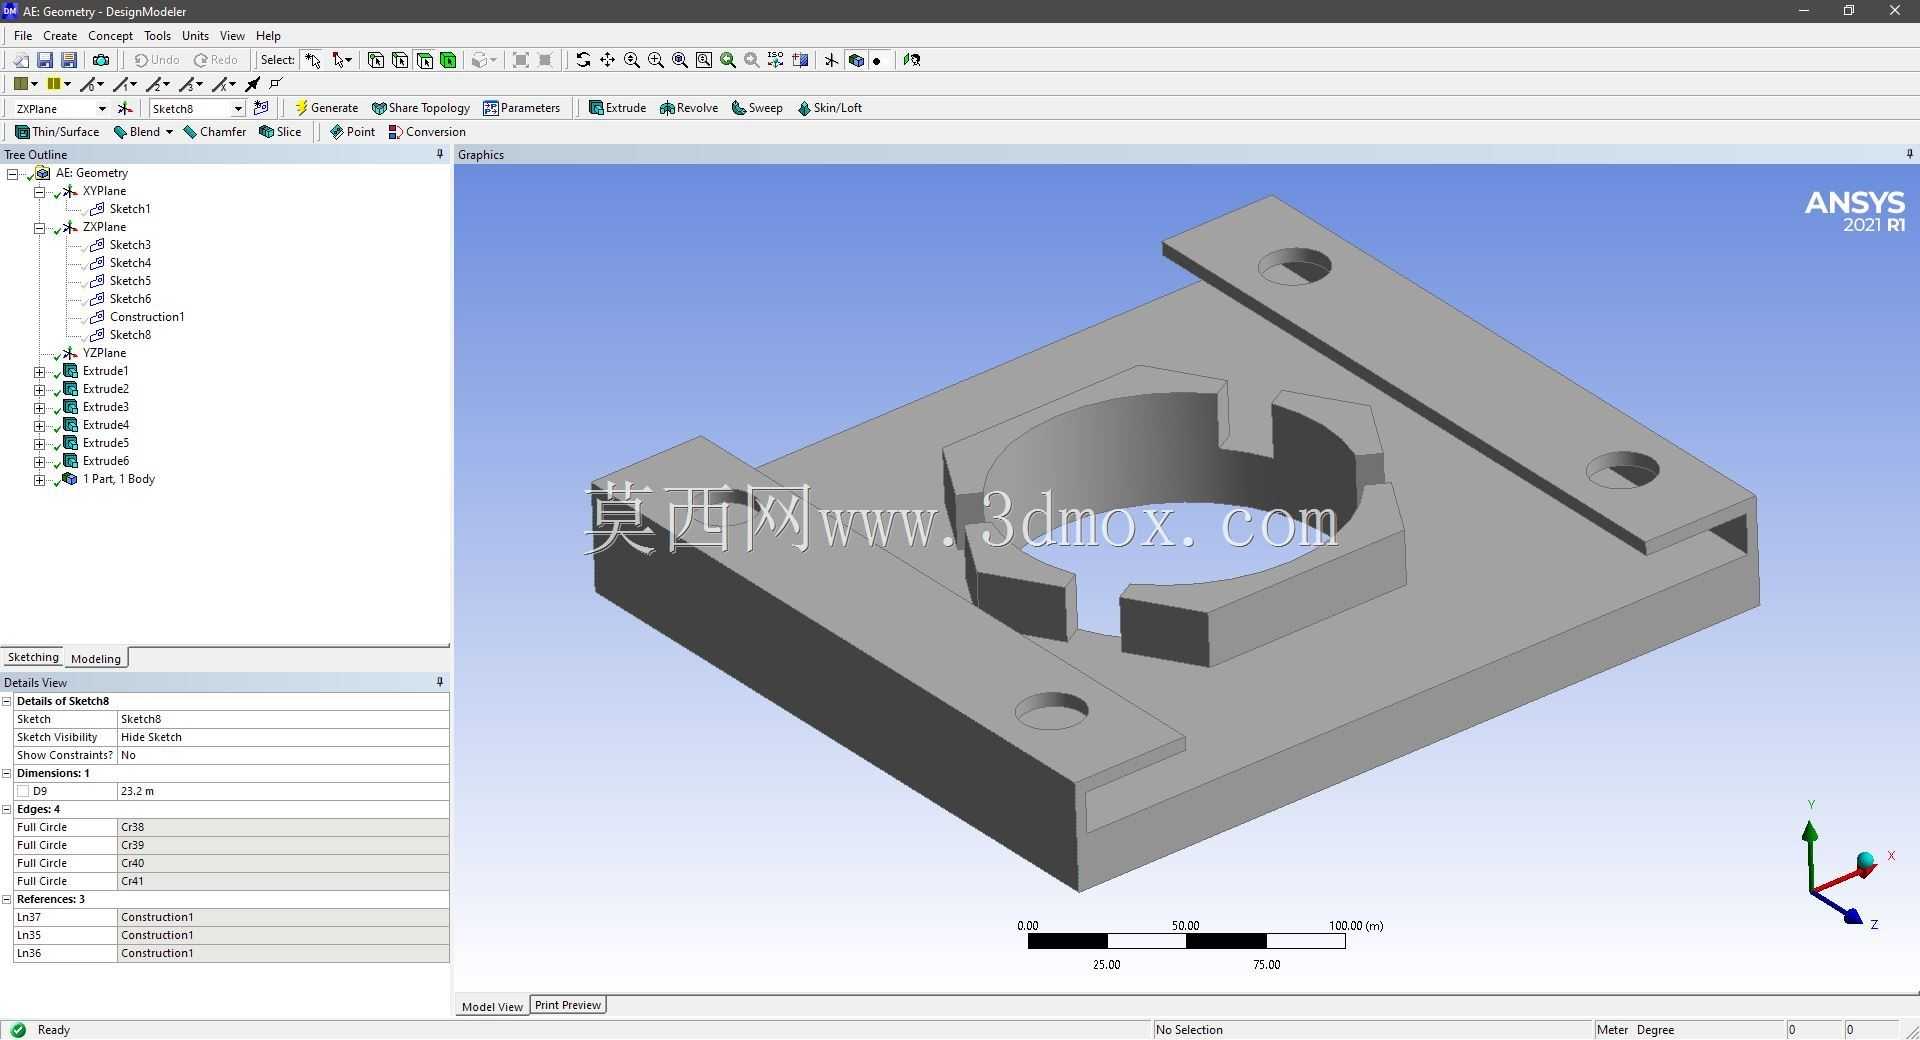Click Thin/Surface tool
1920x1040 pixels.
click(x=57, y=132)
